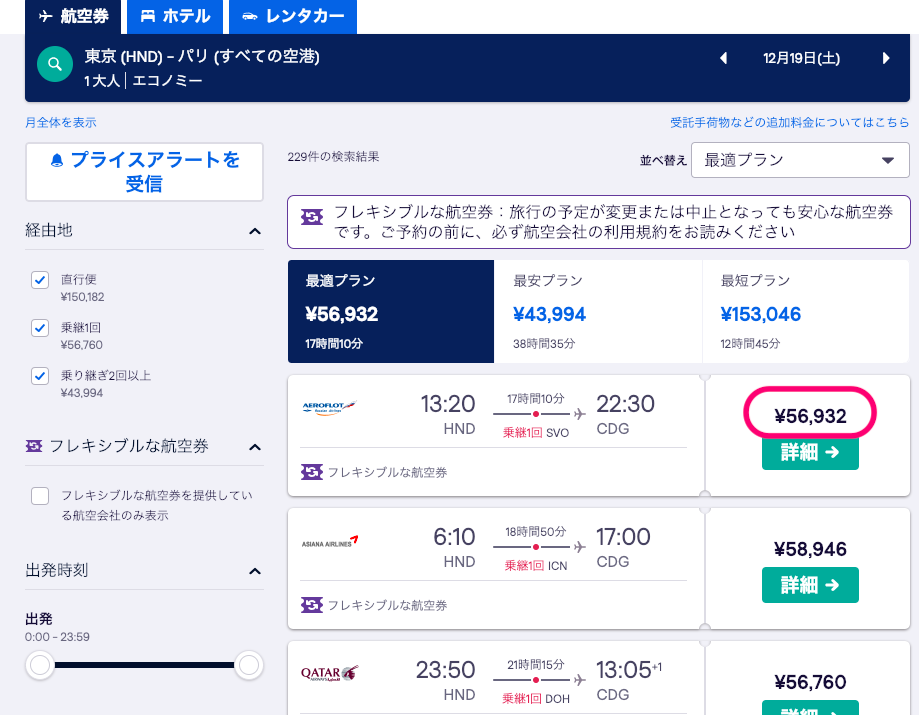919x715 pixels.
Task: Click the left departure time slider handle
Action: 40,665
